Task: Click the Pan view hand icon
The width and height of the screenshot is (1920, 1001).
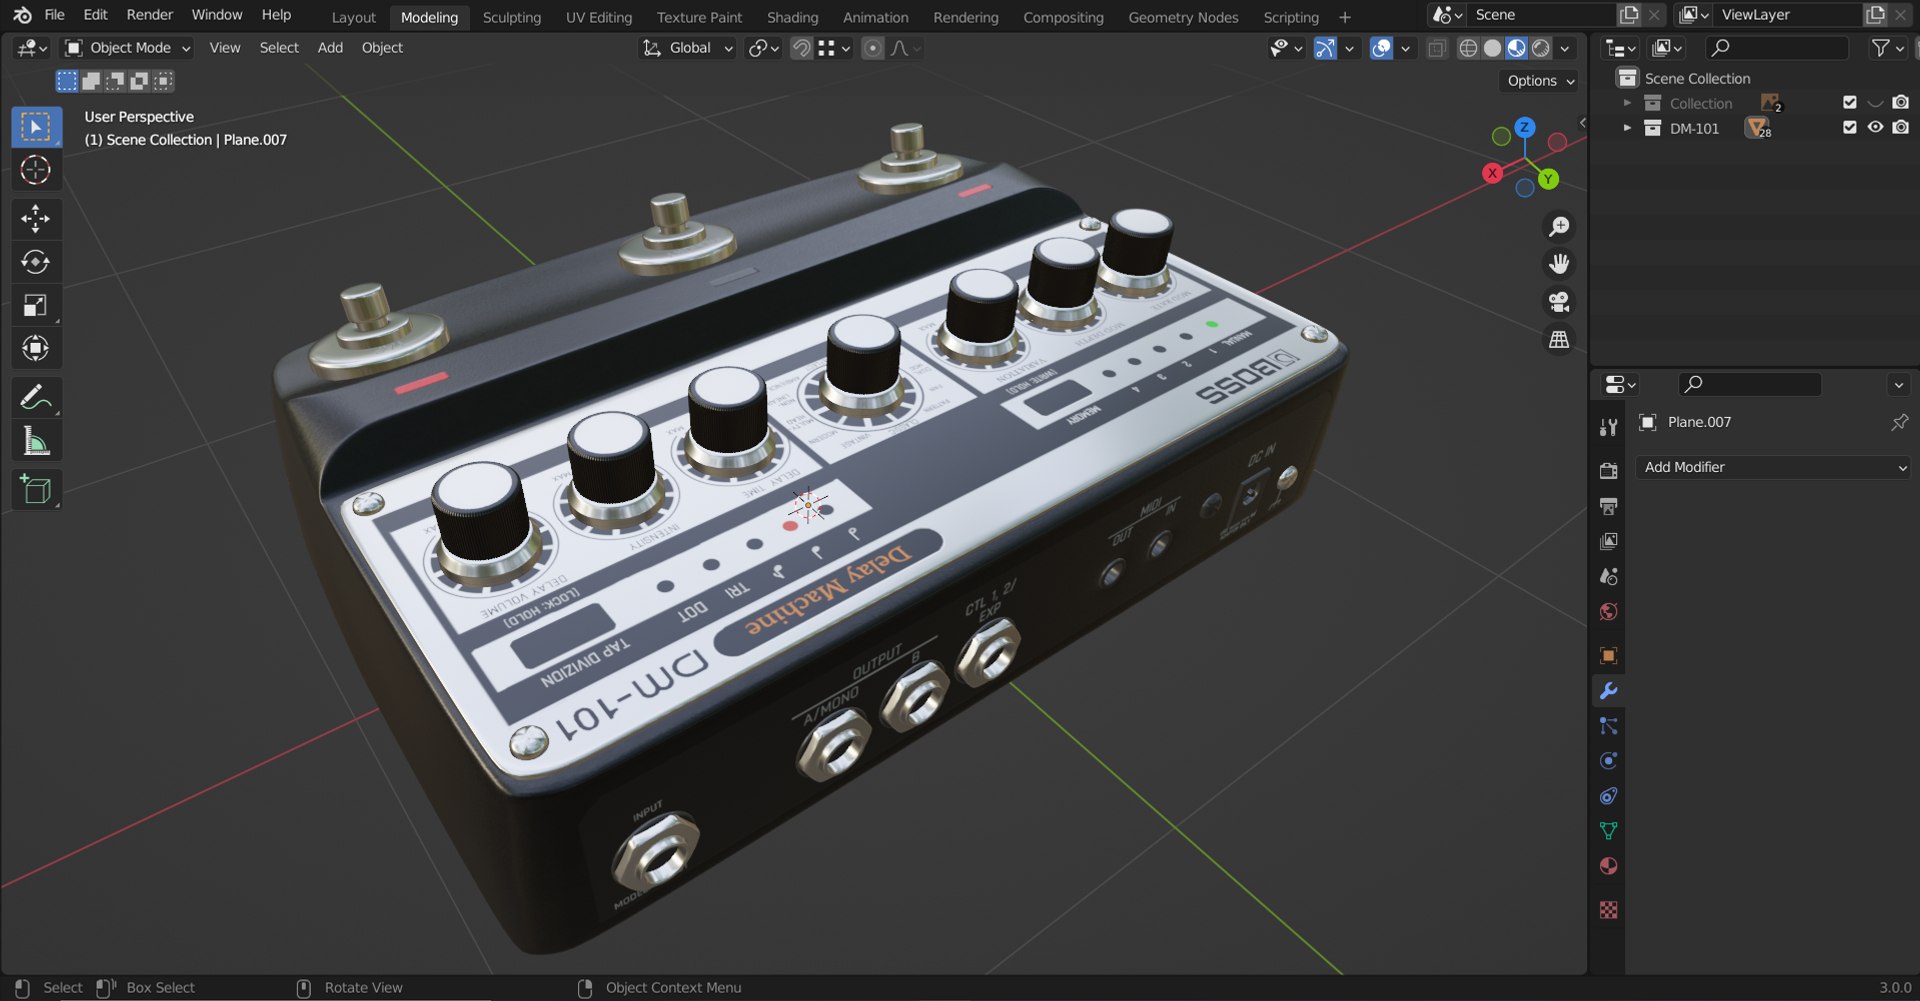Action: [1559, 264]
